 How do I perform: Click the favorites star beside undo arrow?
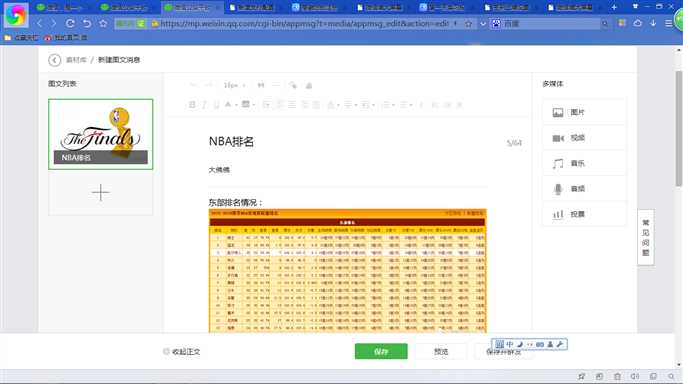click(103, 23)
